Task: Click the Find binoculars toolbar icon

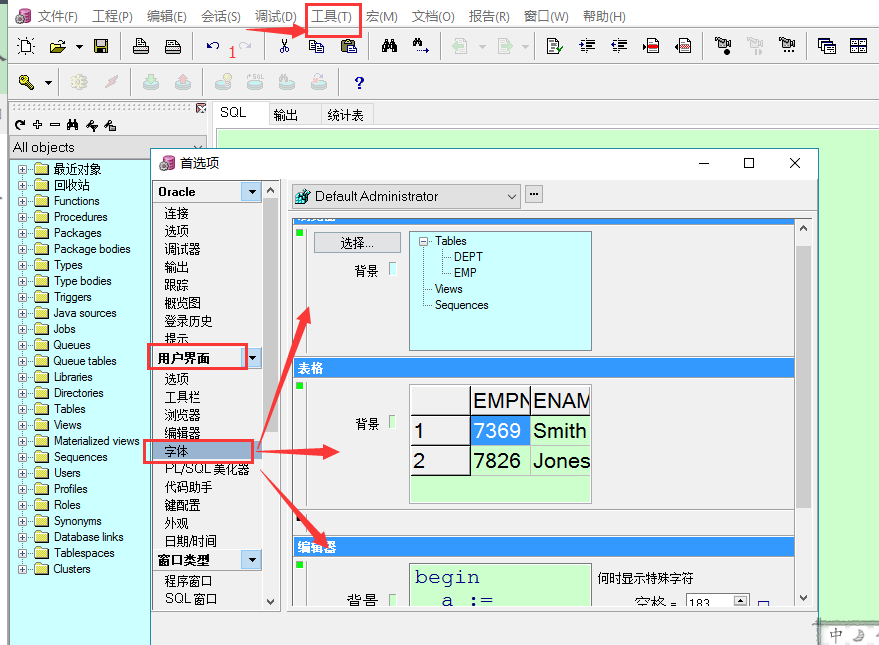Action: pyautogui.click(x=389, y=46)
